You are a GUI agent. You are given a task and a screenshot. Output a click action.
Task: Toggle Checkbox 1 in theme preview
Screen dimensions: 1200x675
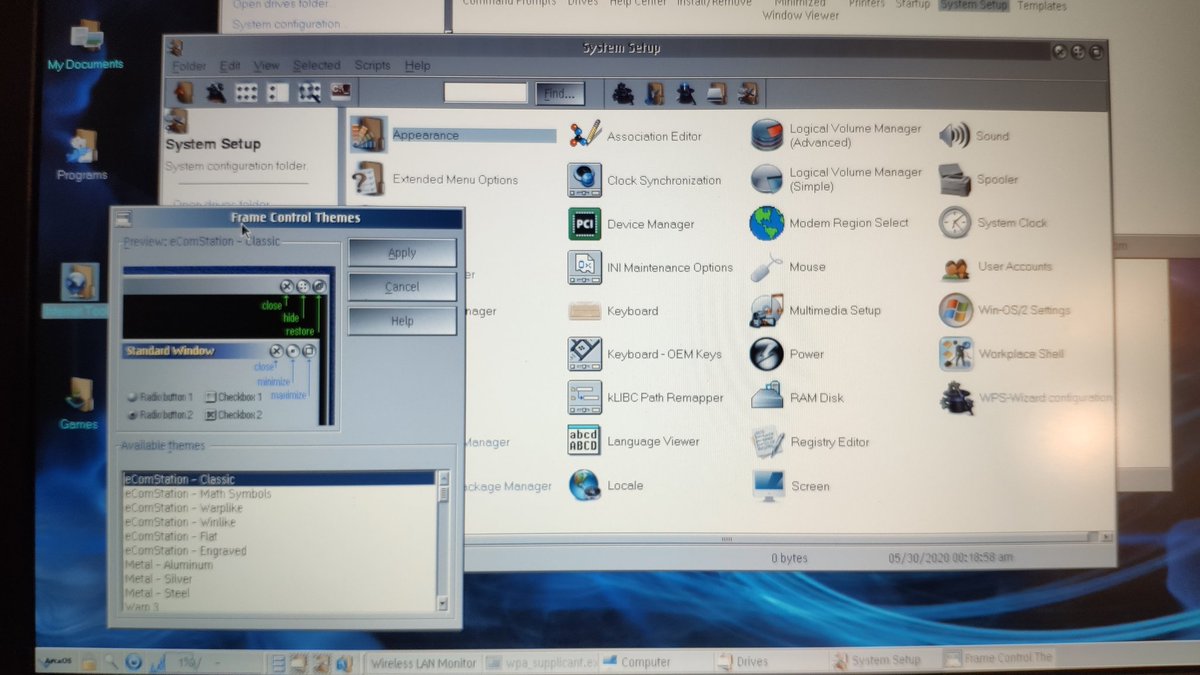click(x=233, y=397)
